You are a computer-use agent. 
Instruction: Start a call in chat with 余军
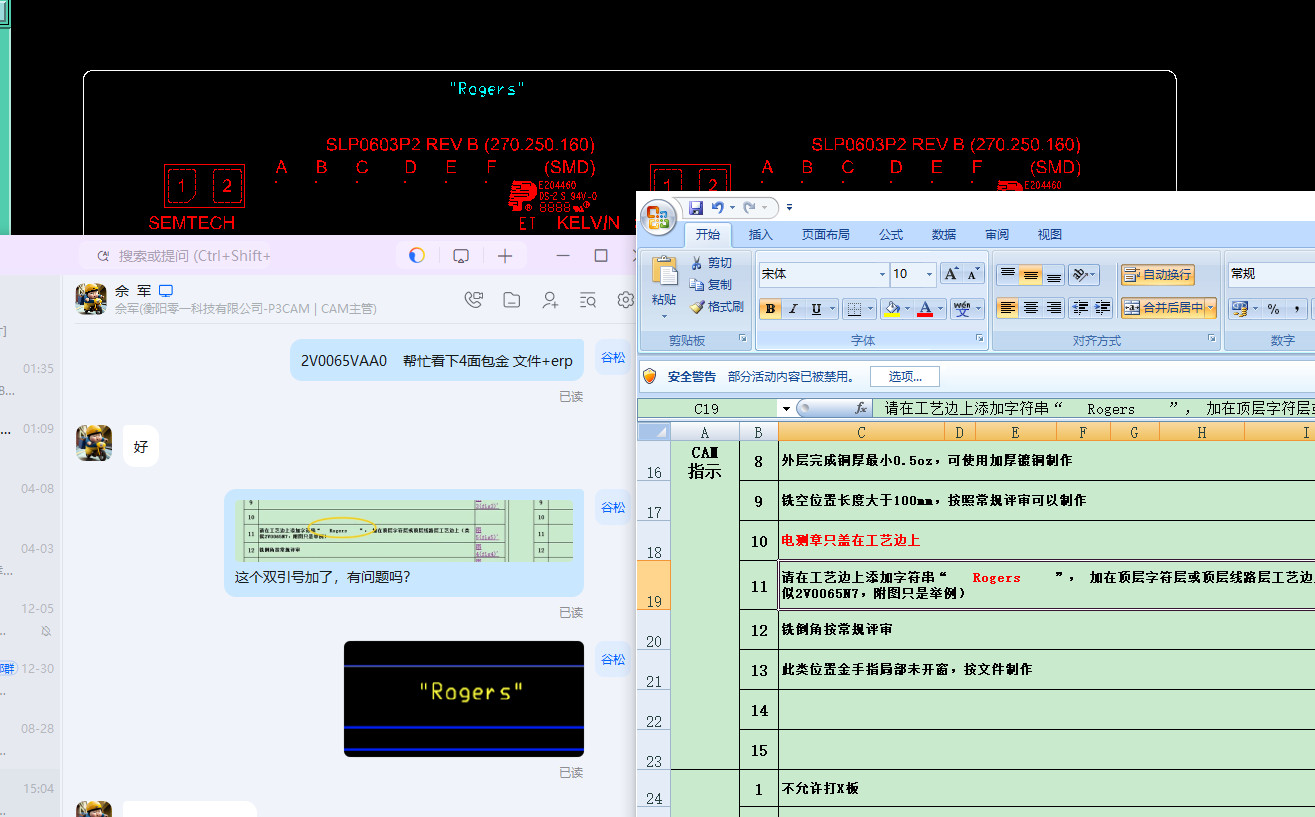(474, 299)
